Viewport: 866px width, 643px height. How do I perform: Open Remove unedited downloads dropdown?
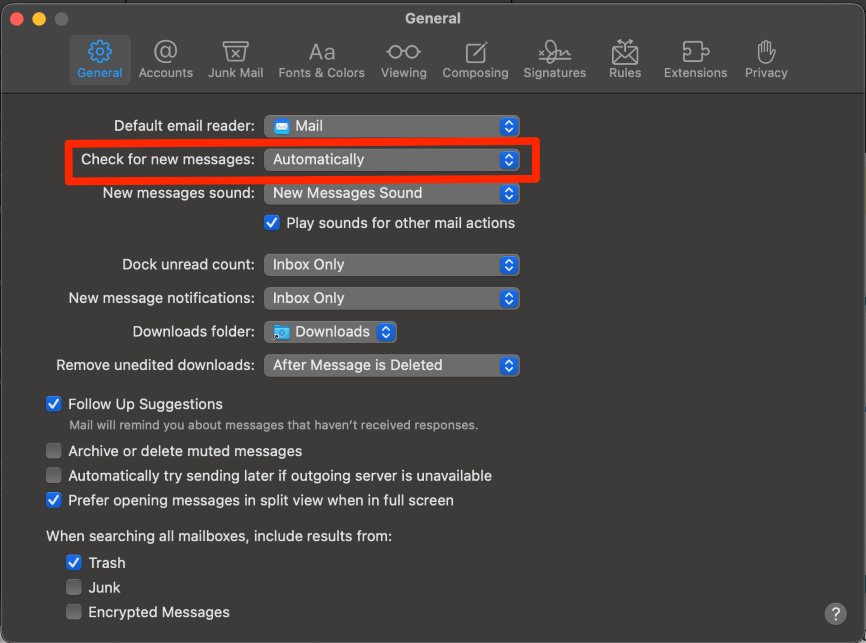pyautogui.click(x=392, y=365)
